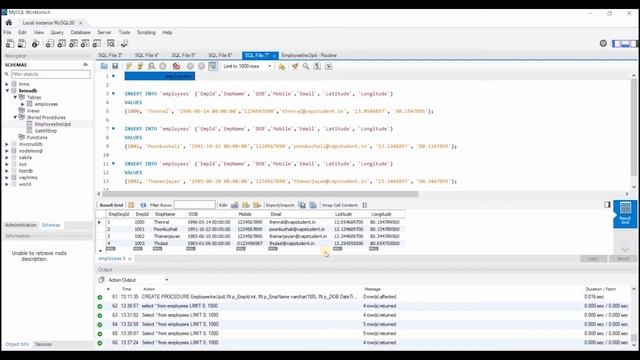Execute the query with the lightning icon

[129, 66]
